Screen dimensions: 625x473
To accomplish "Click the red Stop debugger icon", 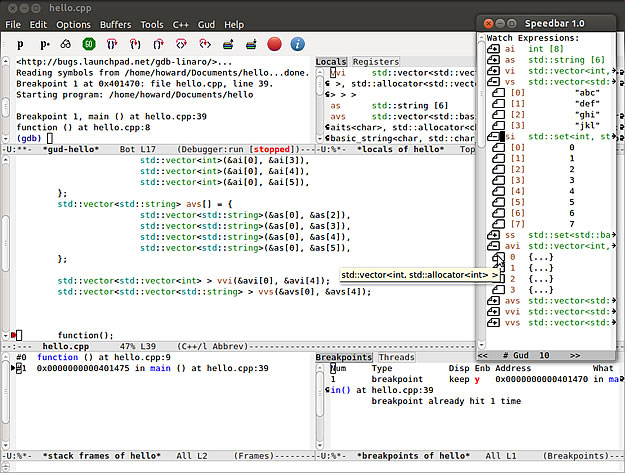I will click(274, 44).
